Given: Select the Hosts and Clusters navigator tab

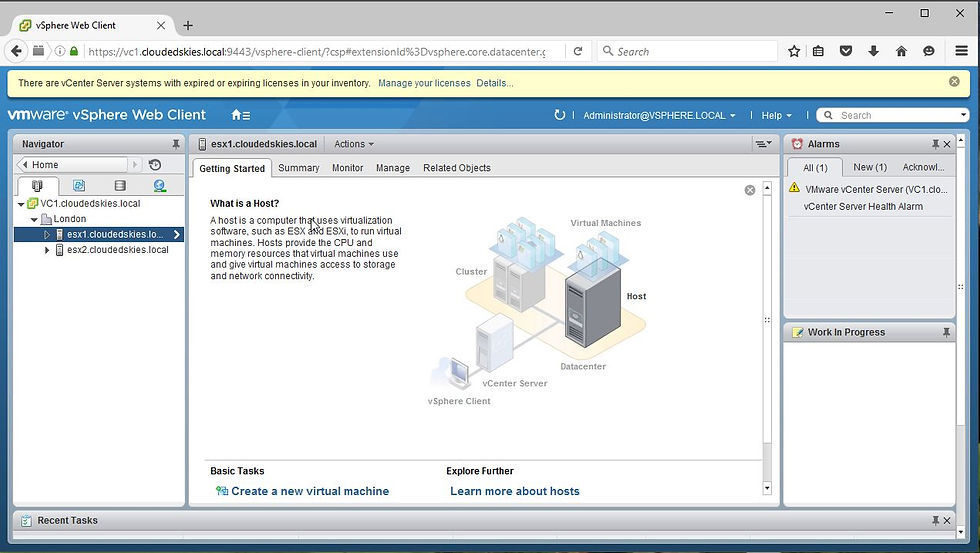Looking at the screenshot, I should 38,186.
